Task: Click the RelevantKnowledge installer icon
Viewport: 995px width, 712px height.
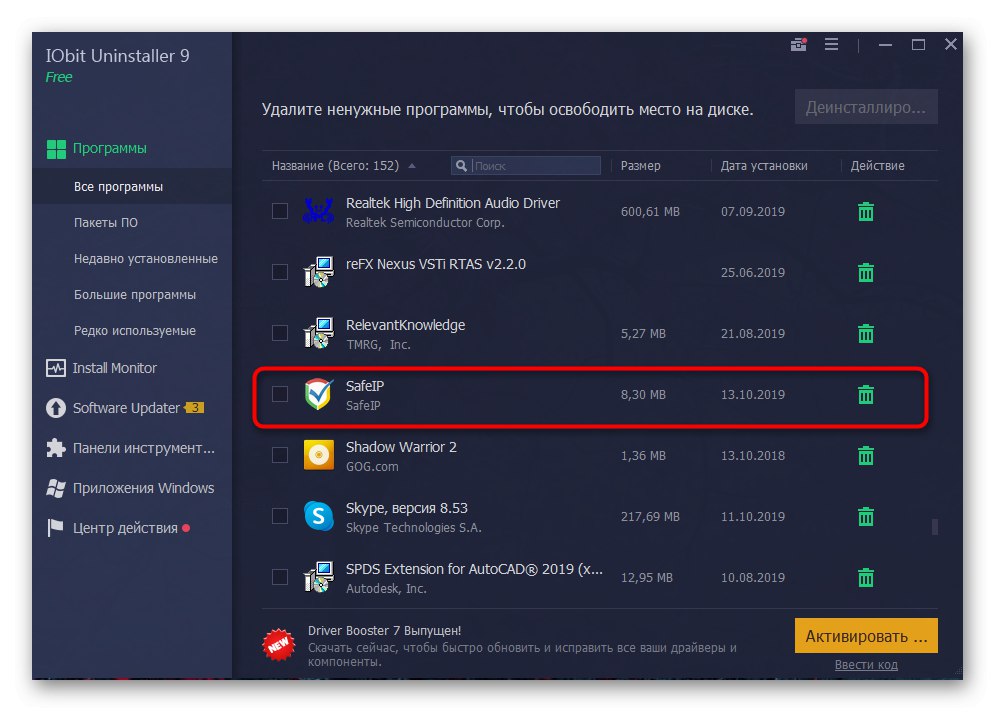Action: coord(319,333)
